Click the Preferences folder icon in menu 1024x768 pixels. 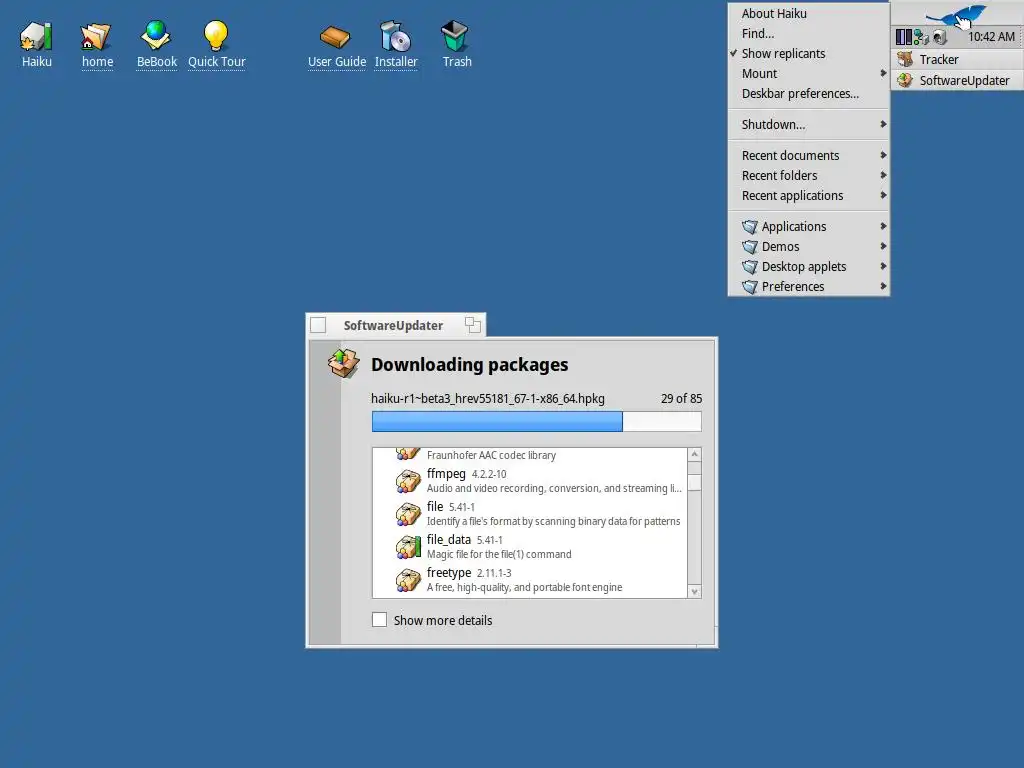[750, 287]
